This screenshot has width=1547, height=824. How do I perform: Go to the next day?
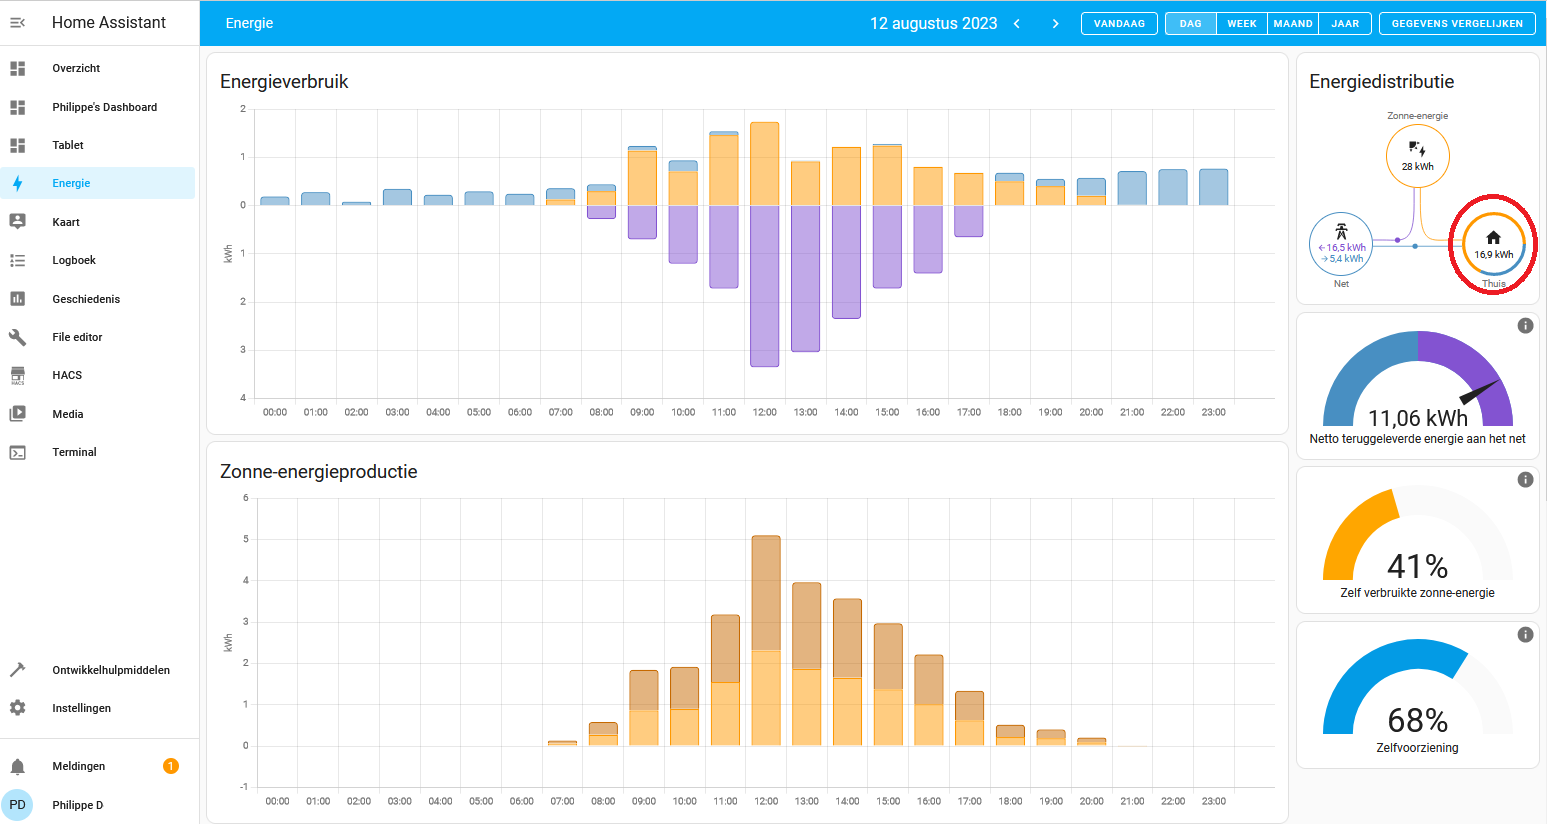point(1055,23)
